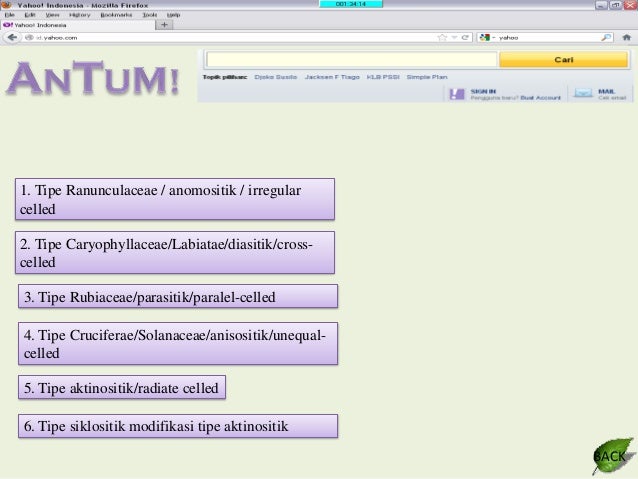Select Tipe Caryophyllaceae/Labiatae/diasitik box
638x479 pixels.
[175, 253]
